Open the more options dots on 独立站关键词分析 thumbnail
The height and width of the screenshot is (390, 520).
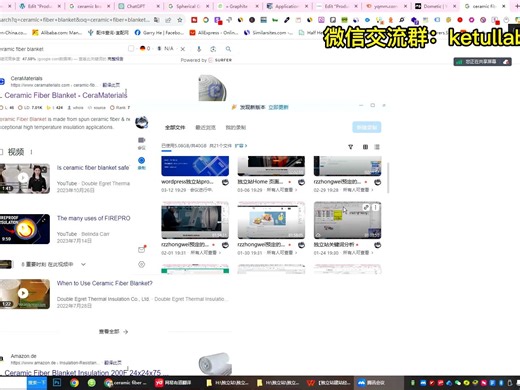[x=375, y=207]
